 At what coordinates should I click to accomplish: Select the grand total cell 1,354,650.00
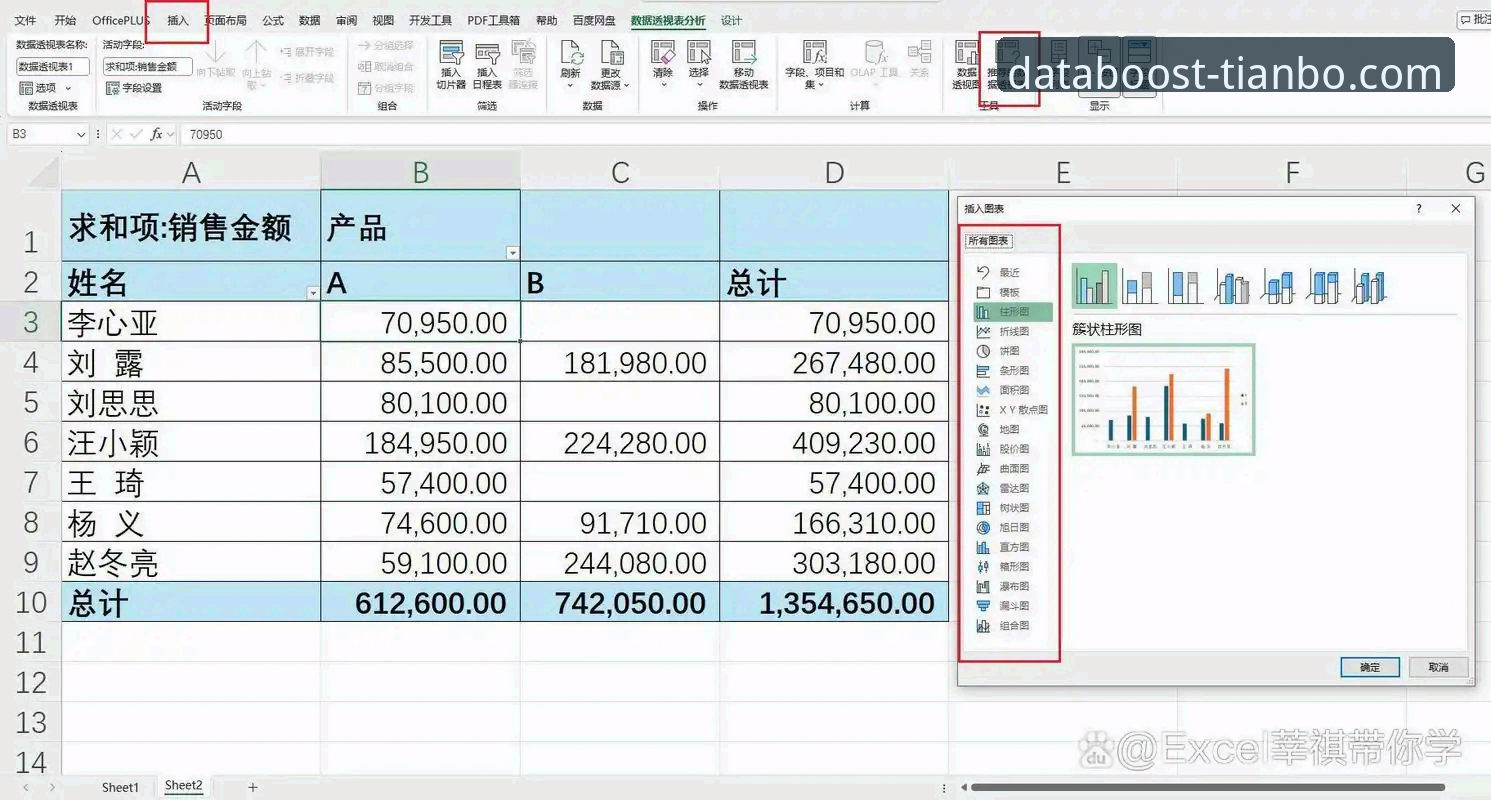[x=834, y=602]
